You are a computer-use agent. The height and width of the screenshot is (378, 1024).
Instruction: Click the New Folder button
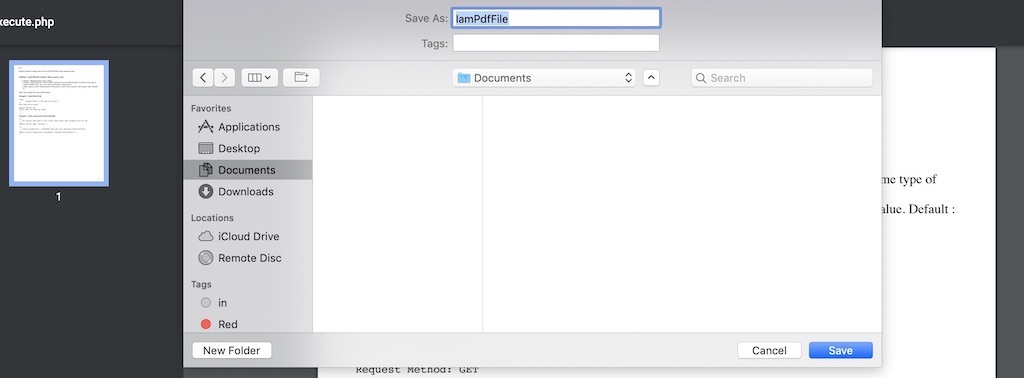232,351
